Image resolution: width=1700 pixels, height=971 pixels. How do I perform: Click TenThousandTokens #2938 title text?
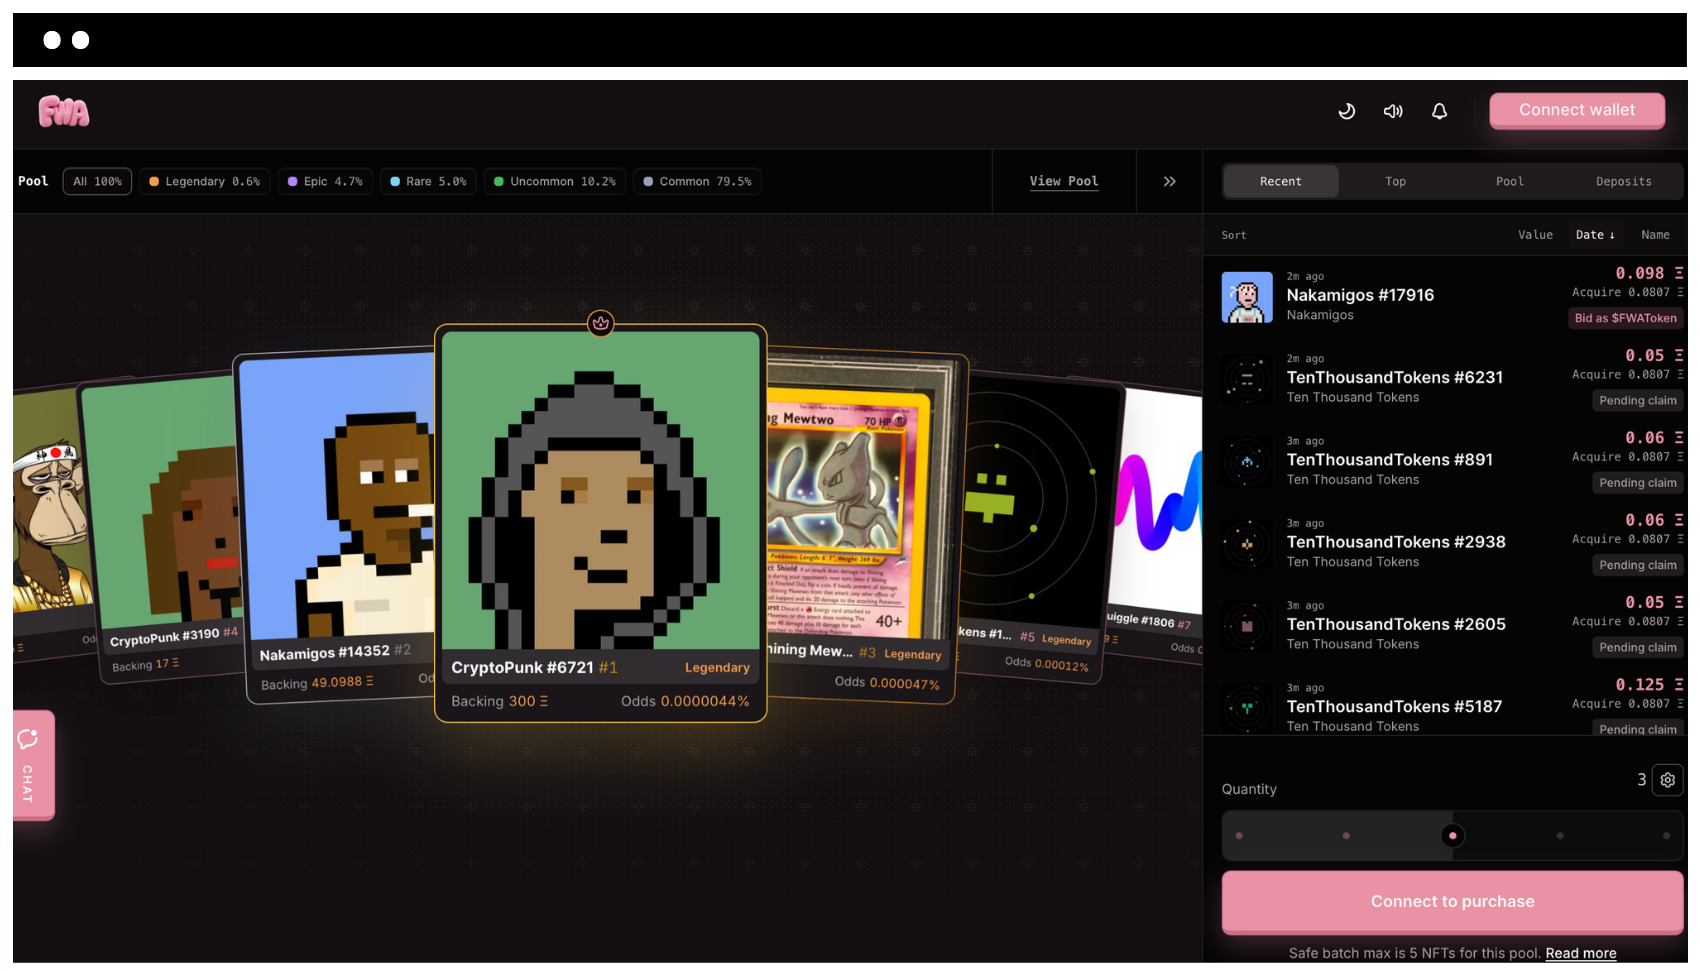tap(1396, 542)
